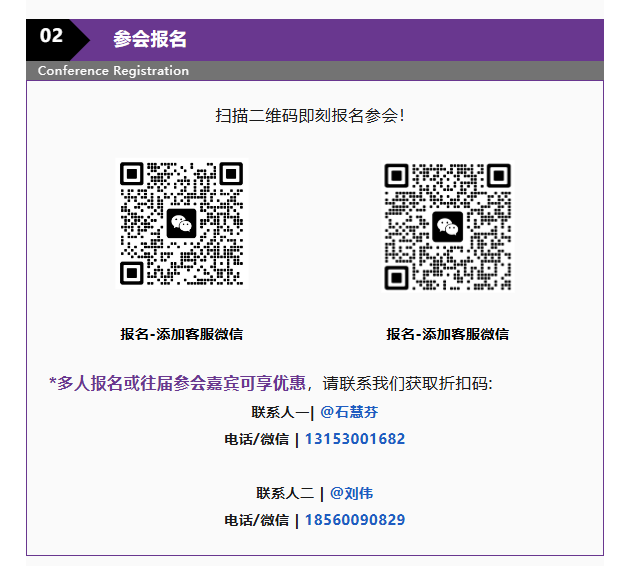Image resolution: width=637 pixels, height=566 pixels.
Task: Select the left QR code's top-left corner square
Action: click(134, 175)
